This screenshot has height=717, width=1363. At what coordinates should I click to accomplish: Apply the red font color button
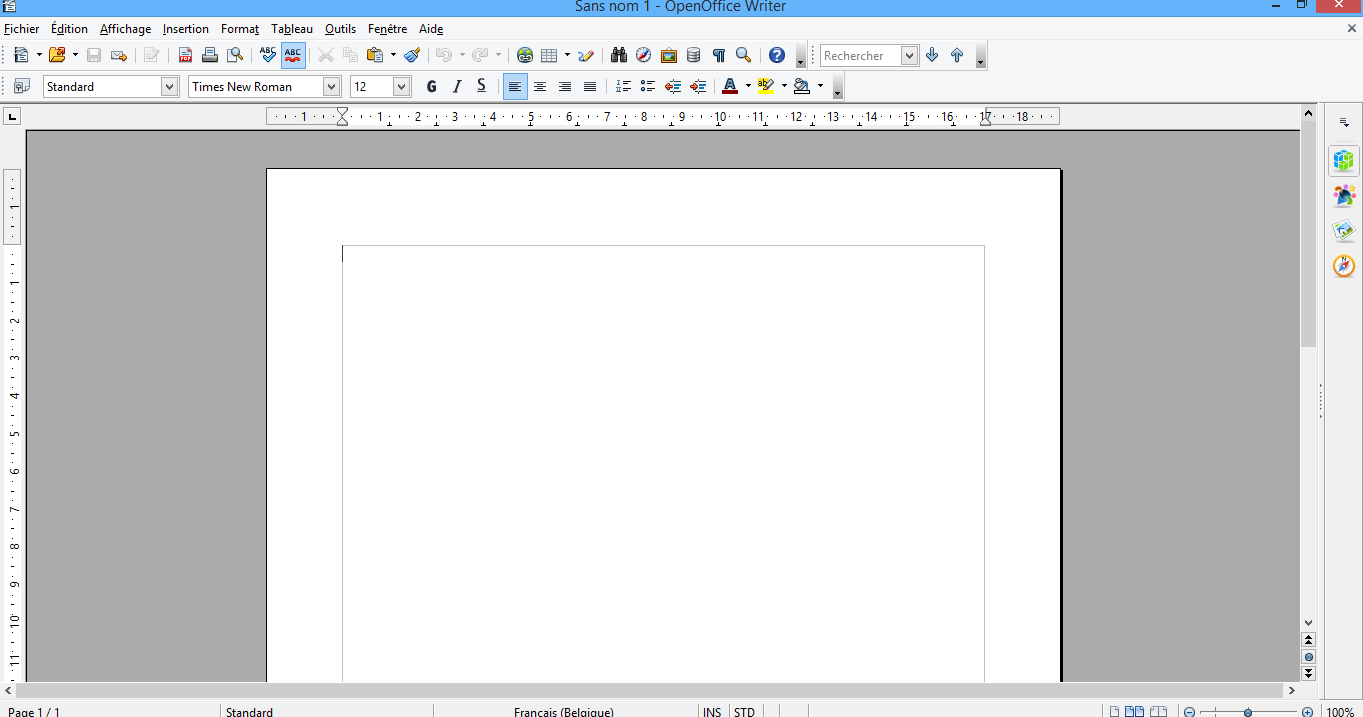(730, 86)
